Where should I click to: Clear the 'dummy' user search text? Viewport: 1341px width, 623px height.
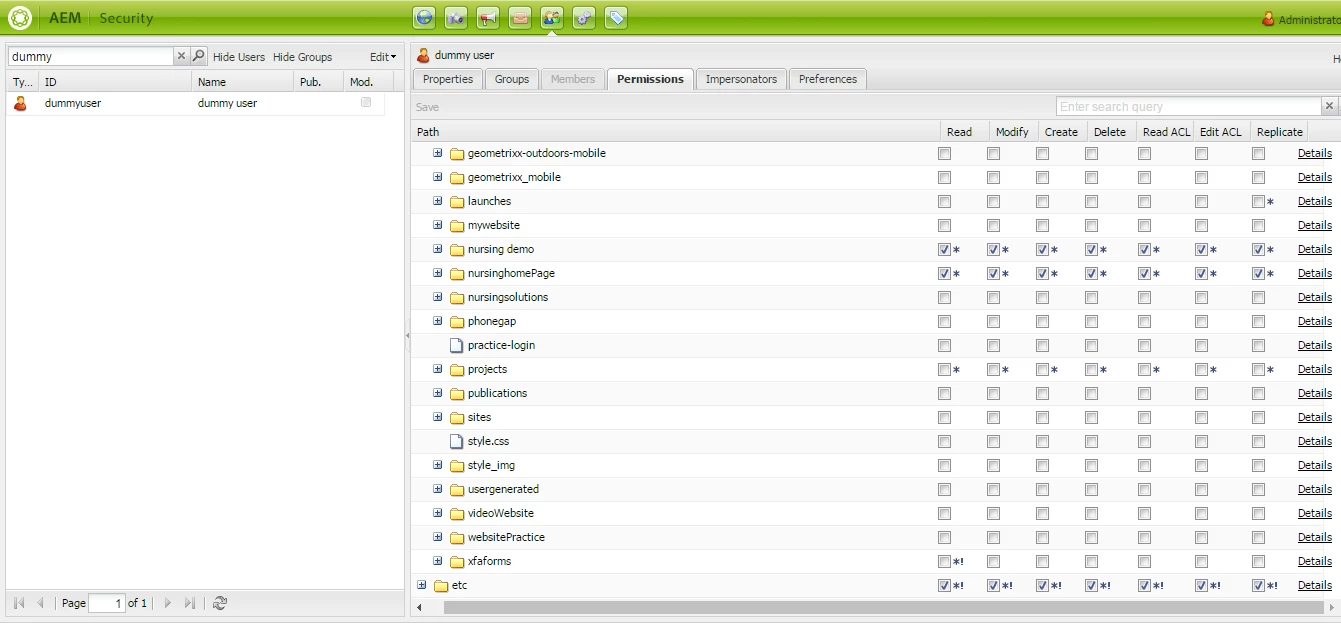[181, 56]
